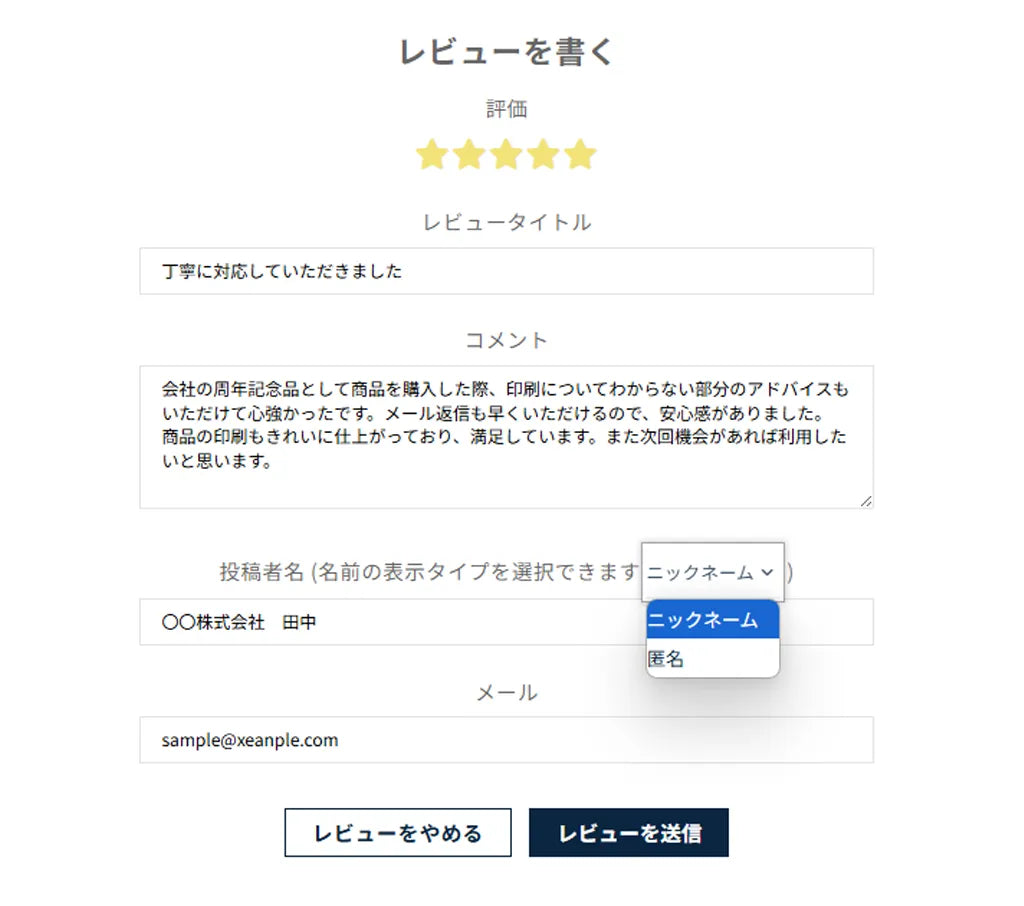
Task: Click the レビュータイトル label
Action: [x=506, y=222]
